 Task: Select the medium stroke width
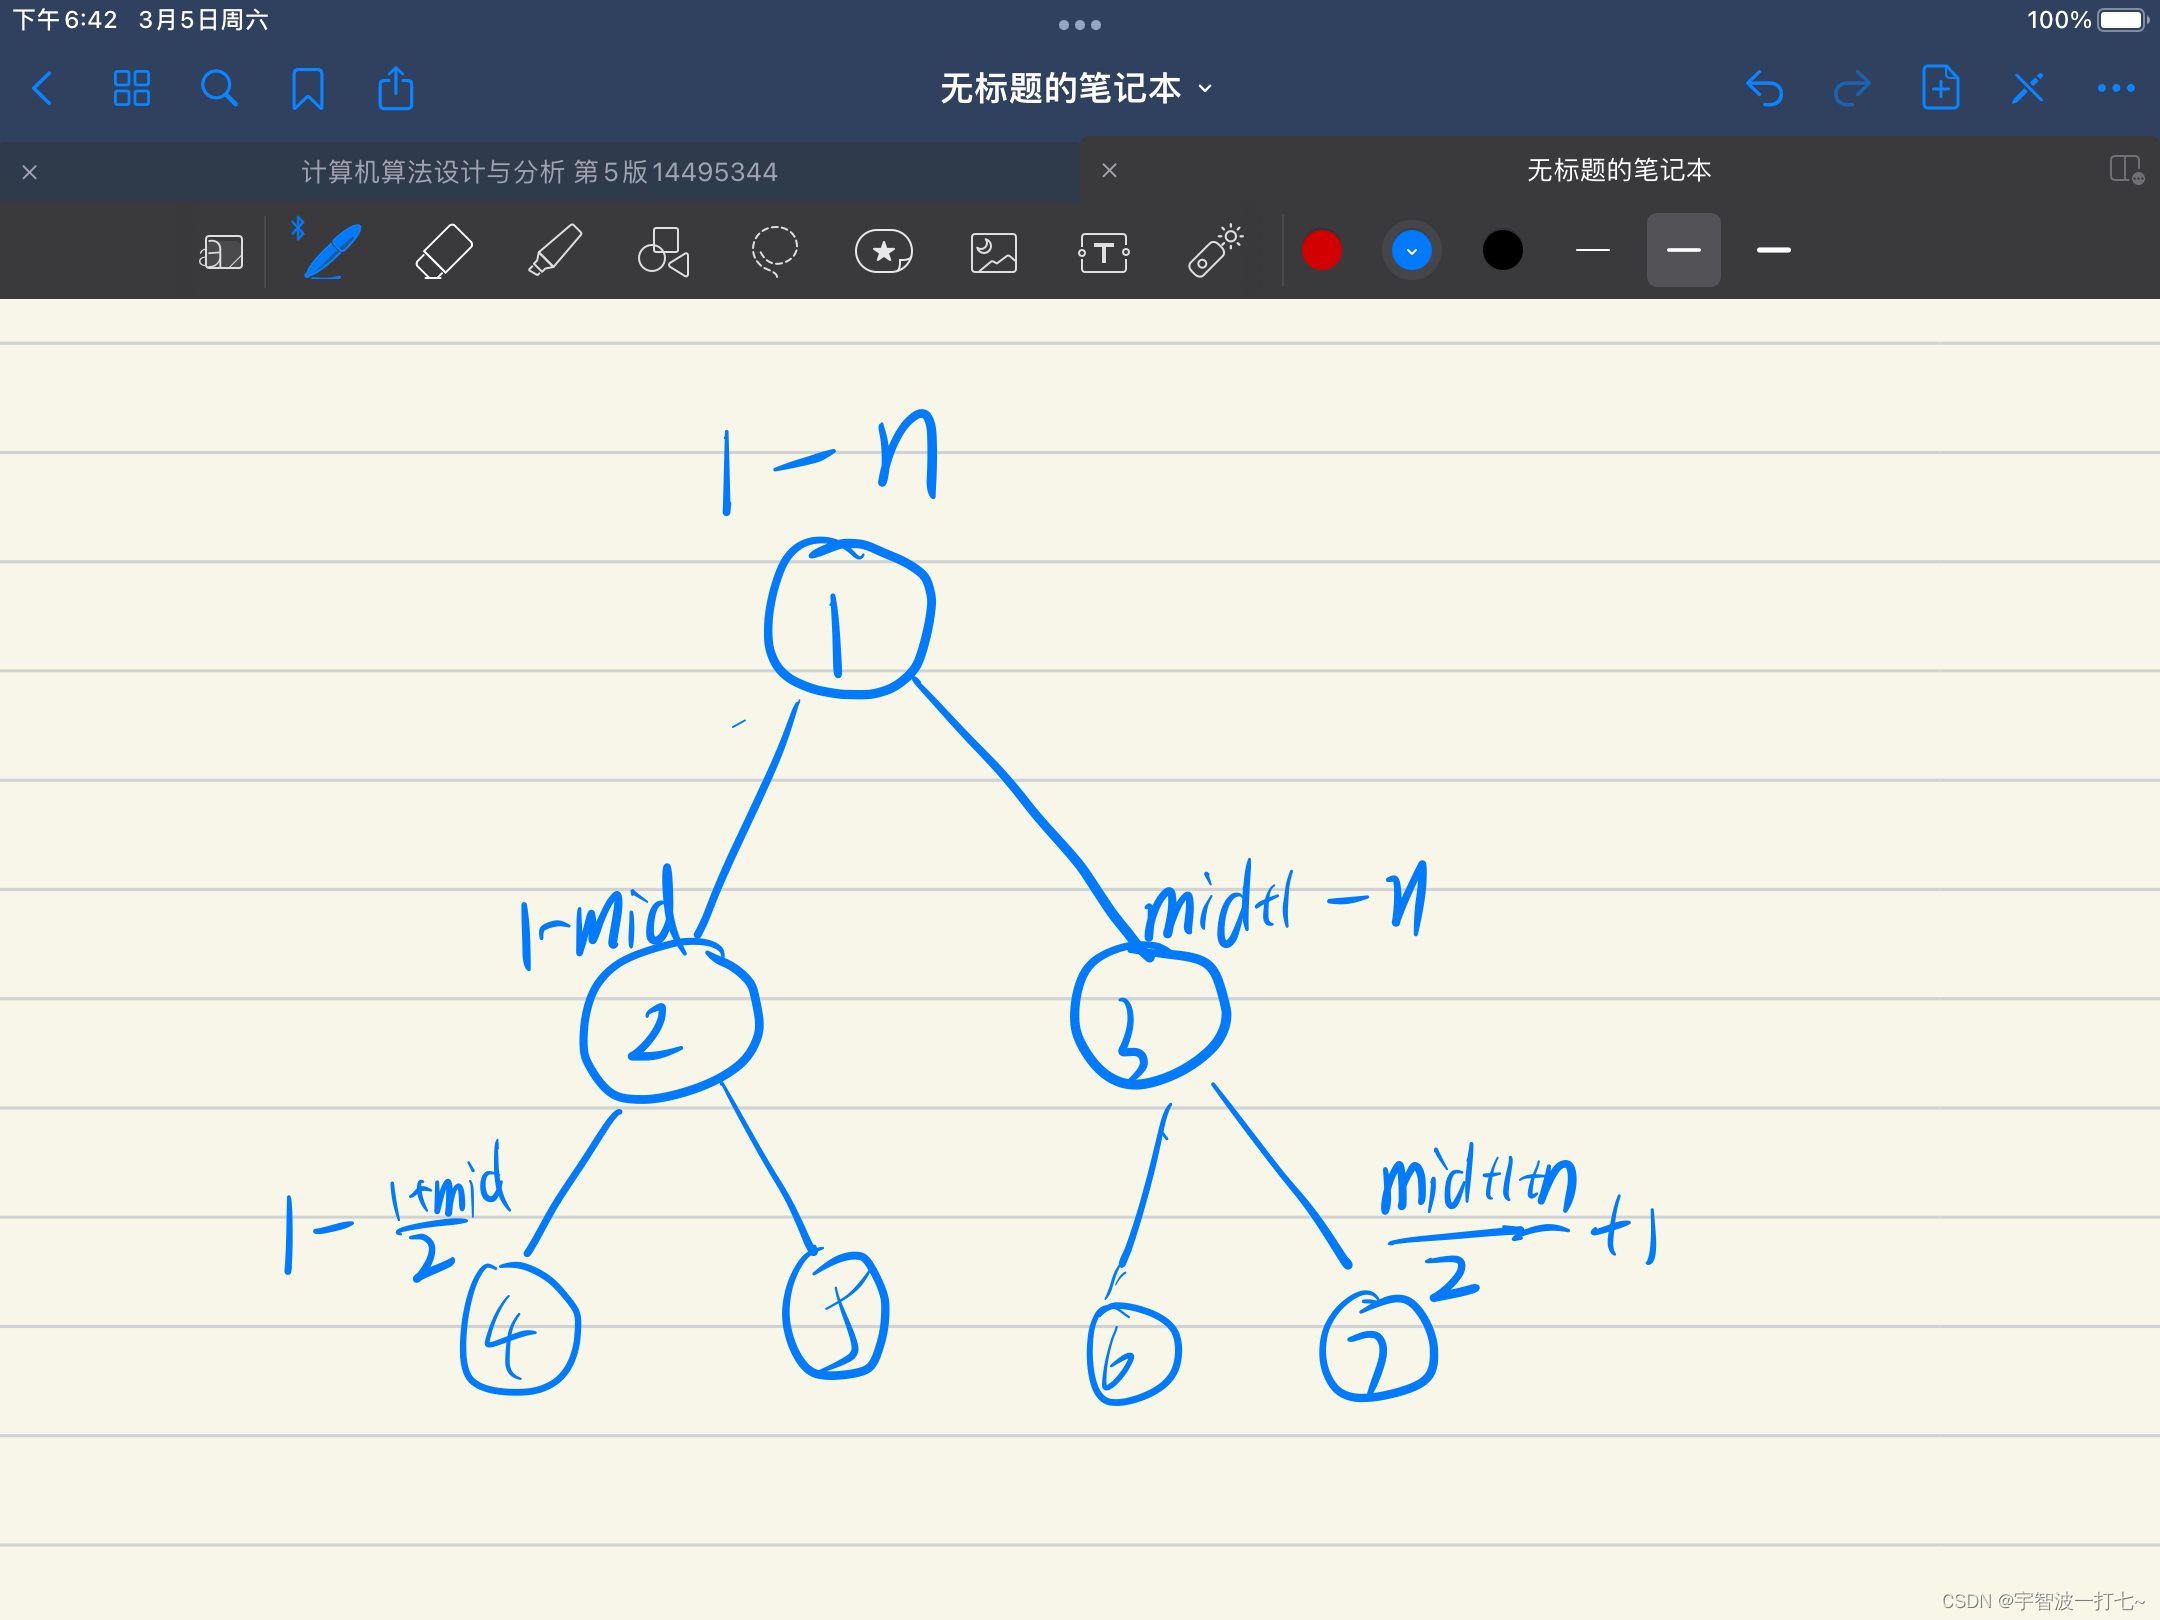1683,250
